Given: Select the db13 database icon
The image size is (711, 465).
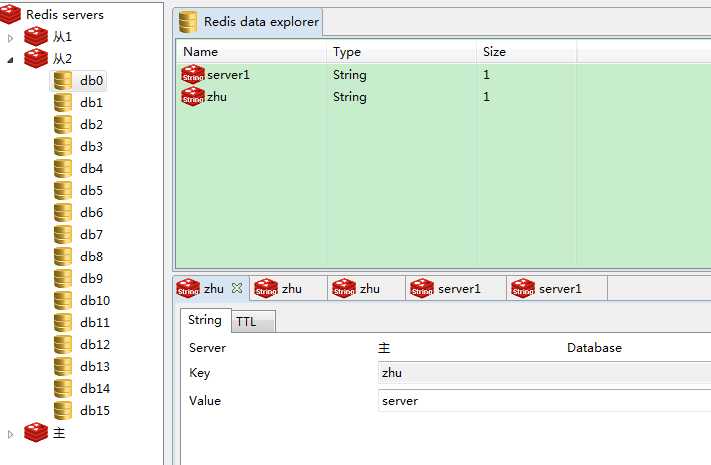Looking at the screenshot, I should point(63,367).
